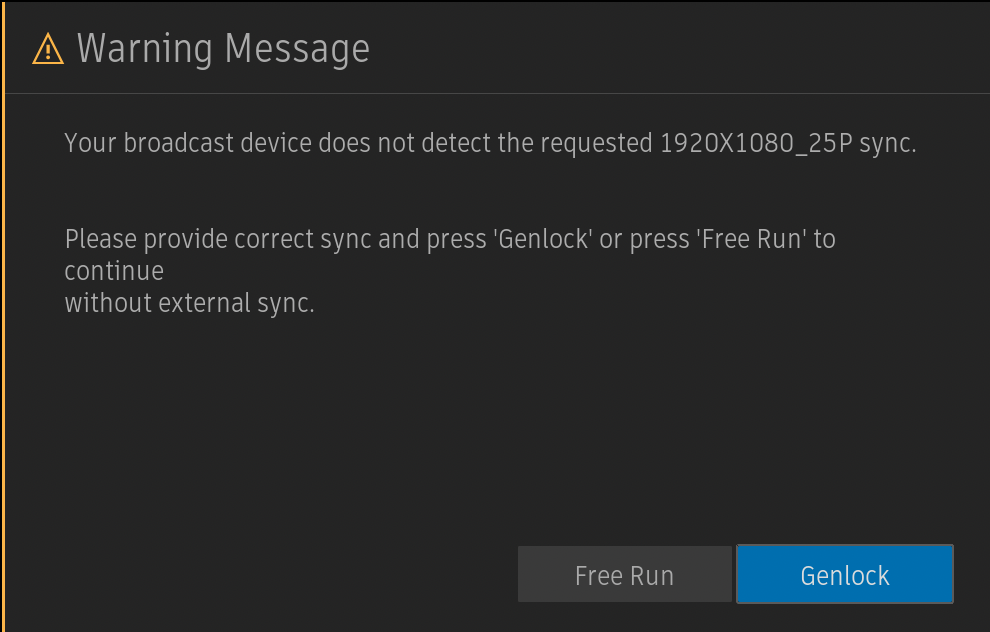Click the empty dark area of the dialog body

pos(495,430)
